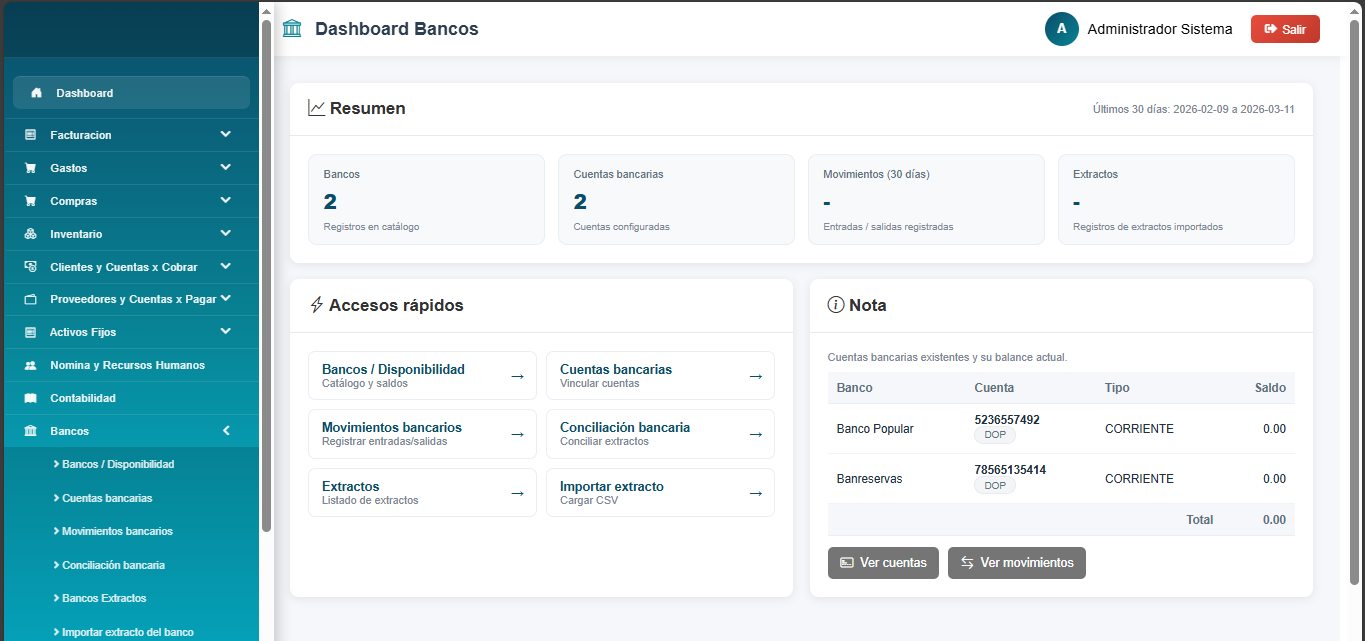
Task: Collapse the Bancos sidebar section chevron
Action: [226, 431]
